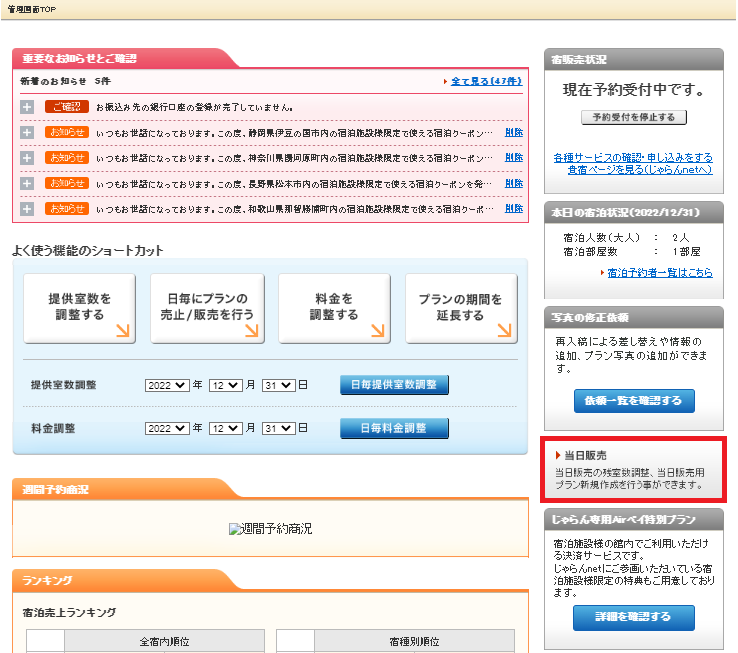Open year dropdown for 提供室数調整
Image resolution: width=738 pixels, height=653 pixels.
pyautogui.click(x=166, y=385)
